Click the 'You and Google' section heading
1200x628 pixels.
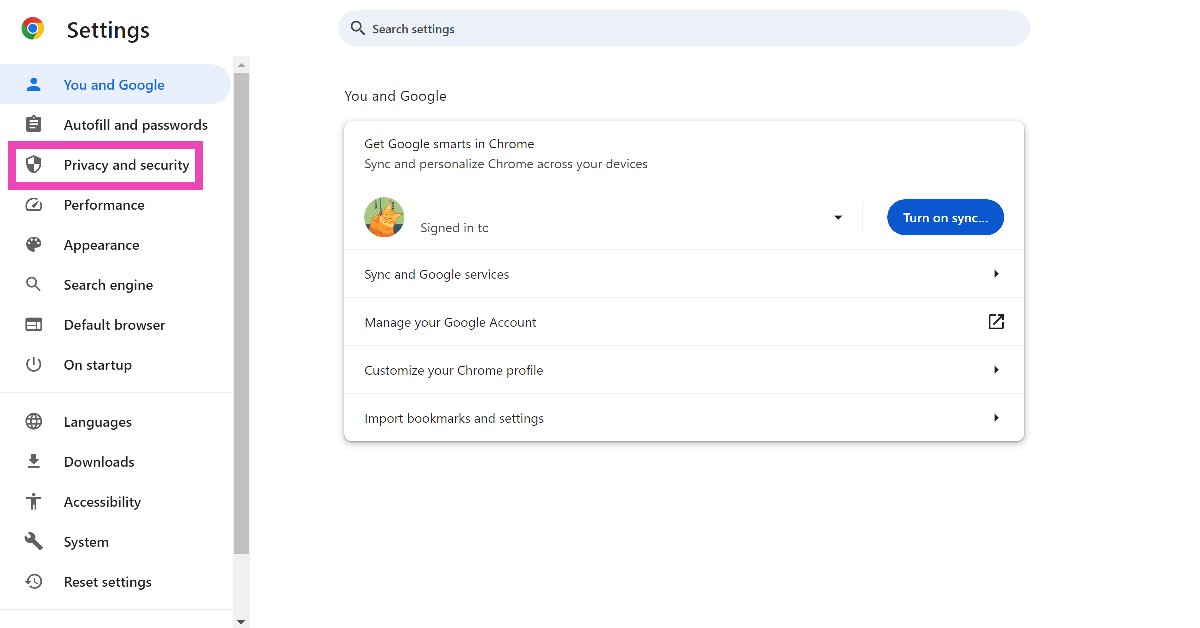pyautogui.click(x=395, y=96)
